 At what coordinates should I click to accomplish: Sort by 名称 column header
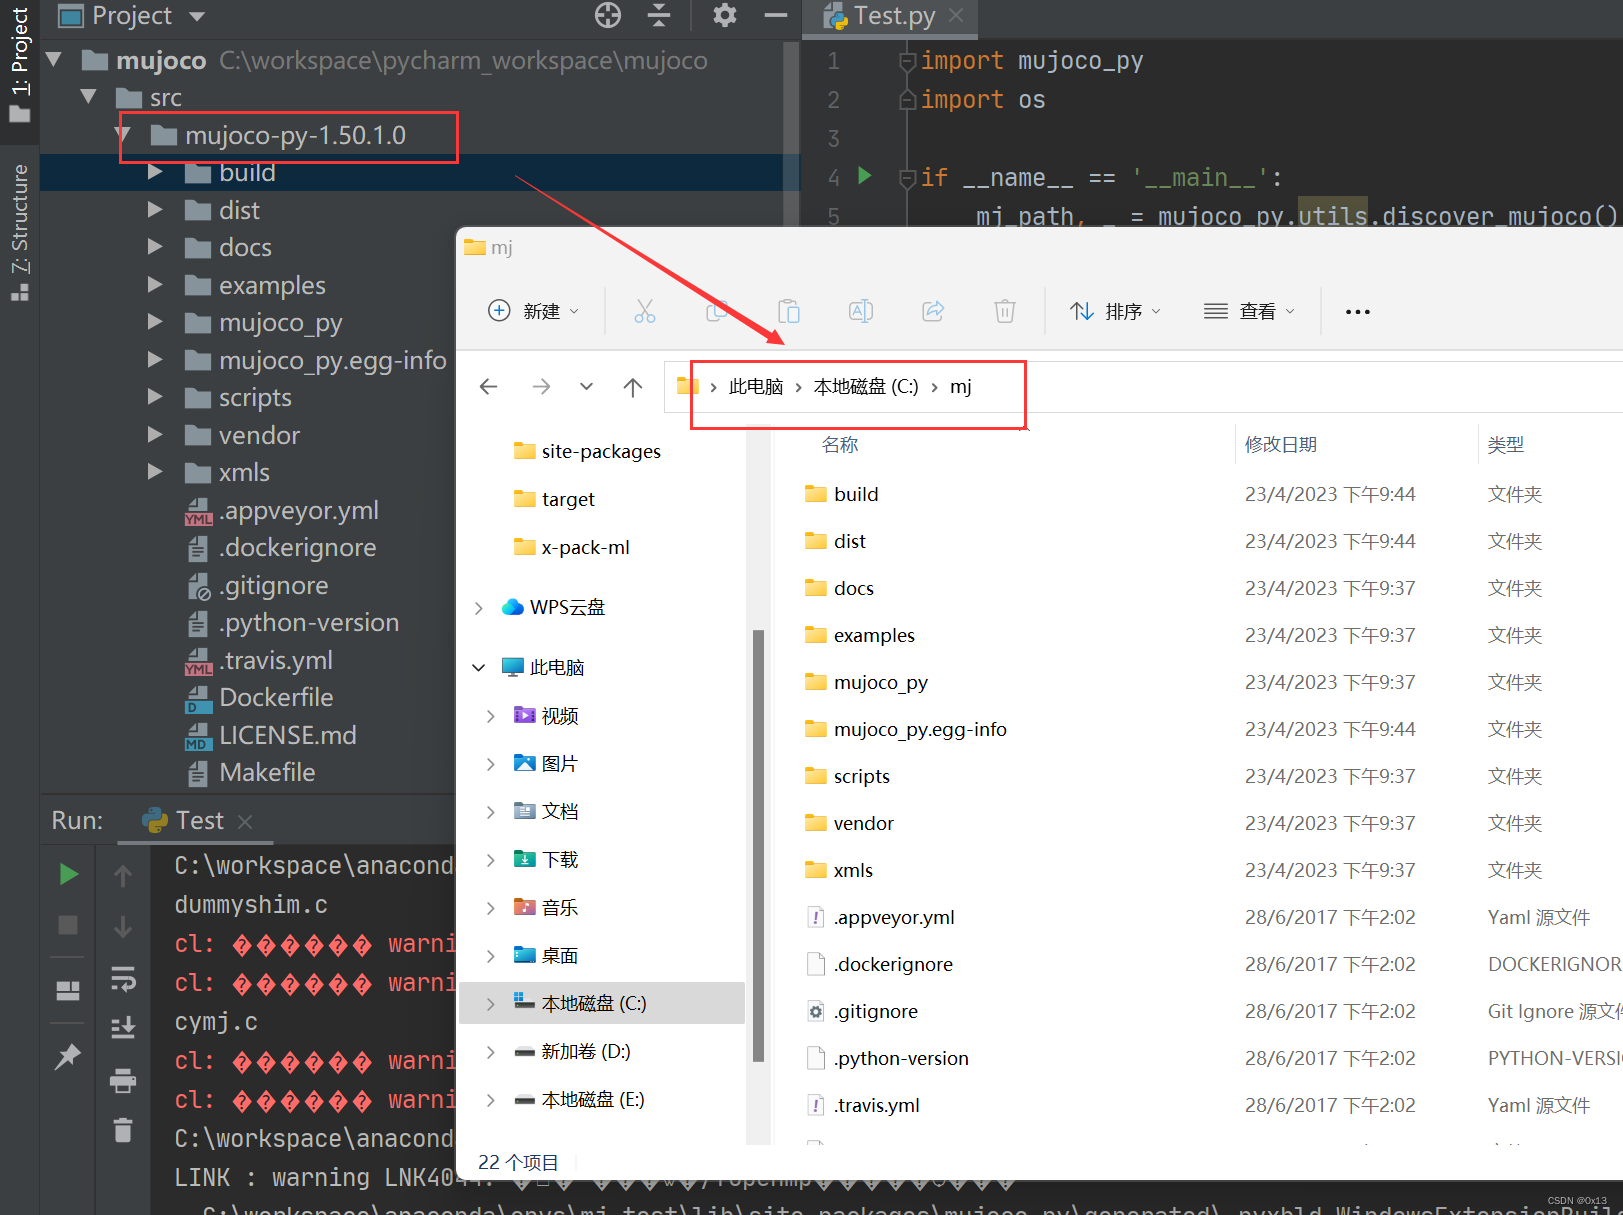[x=840, y=445]
